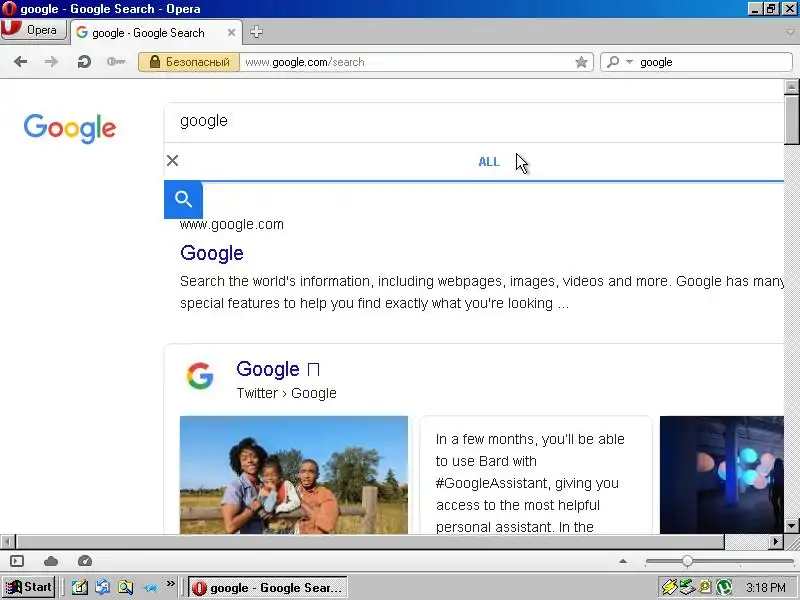This screenshot has width=800, height=600.
Task: Click third quick launch magnifier folder icon
Action: tap(126, 588)
